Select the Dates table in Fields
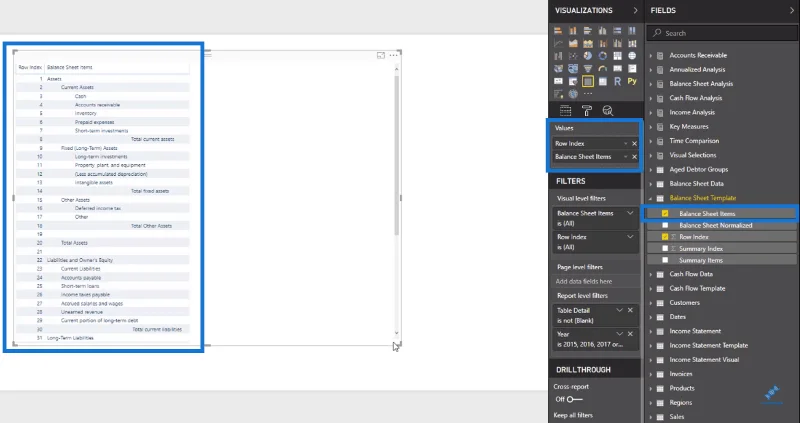Viewport: 800px width, 423px height. click(678, 317)
